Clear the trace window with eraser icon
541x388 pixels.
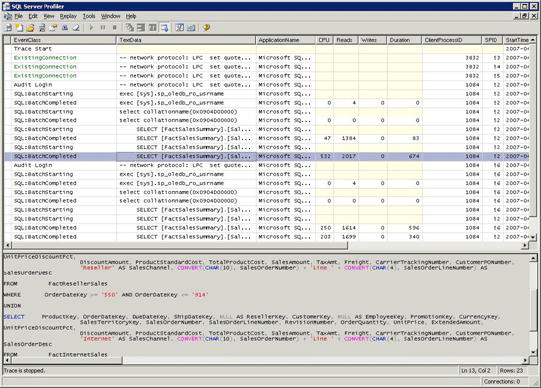coord(76,28)
